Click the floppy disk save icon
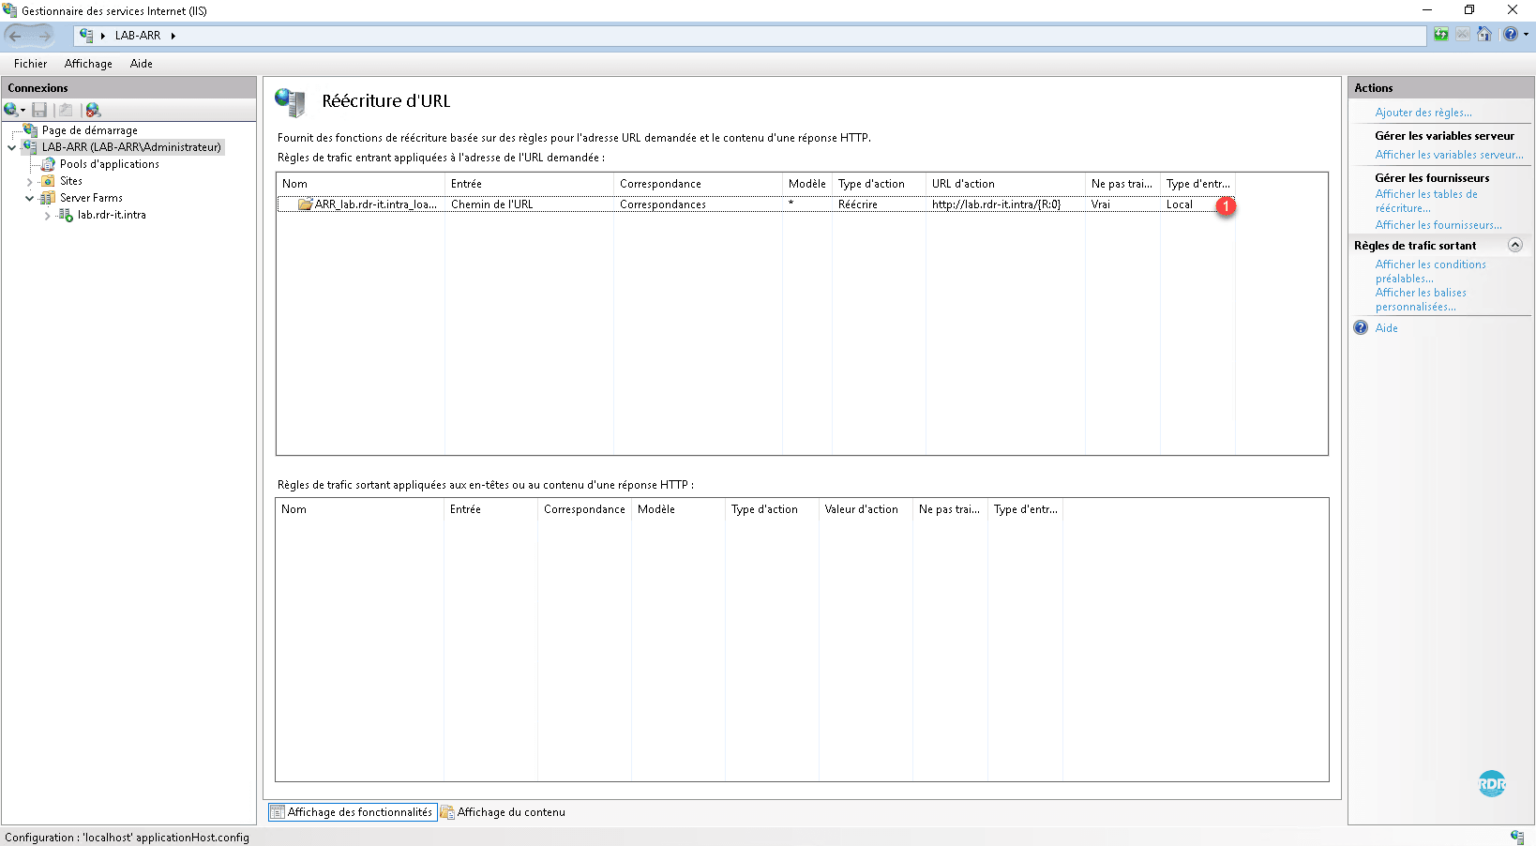The height and width of the screenshot is (846, 1536). click(x=40, y=110)
